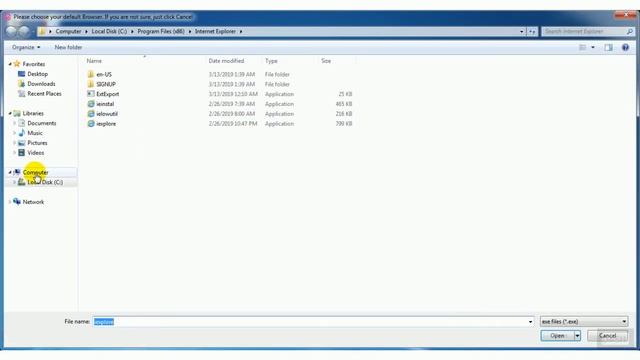
Task: Click the File folder type for en-US
Action: click(x=277, y=74)
